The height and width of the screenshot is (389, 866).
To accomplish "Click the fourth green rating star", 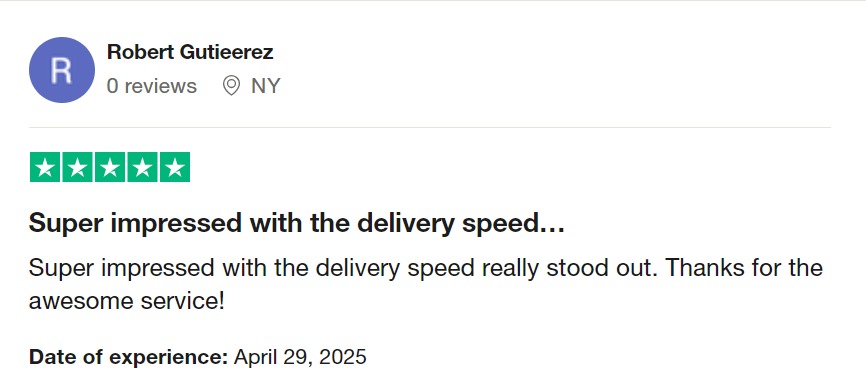I will (x=142, y=167).
